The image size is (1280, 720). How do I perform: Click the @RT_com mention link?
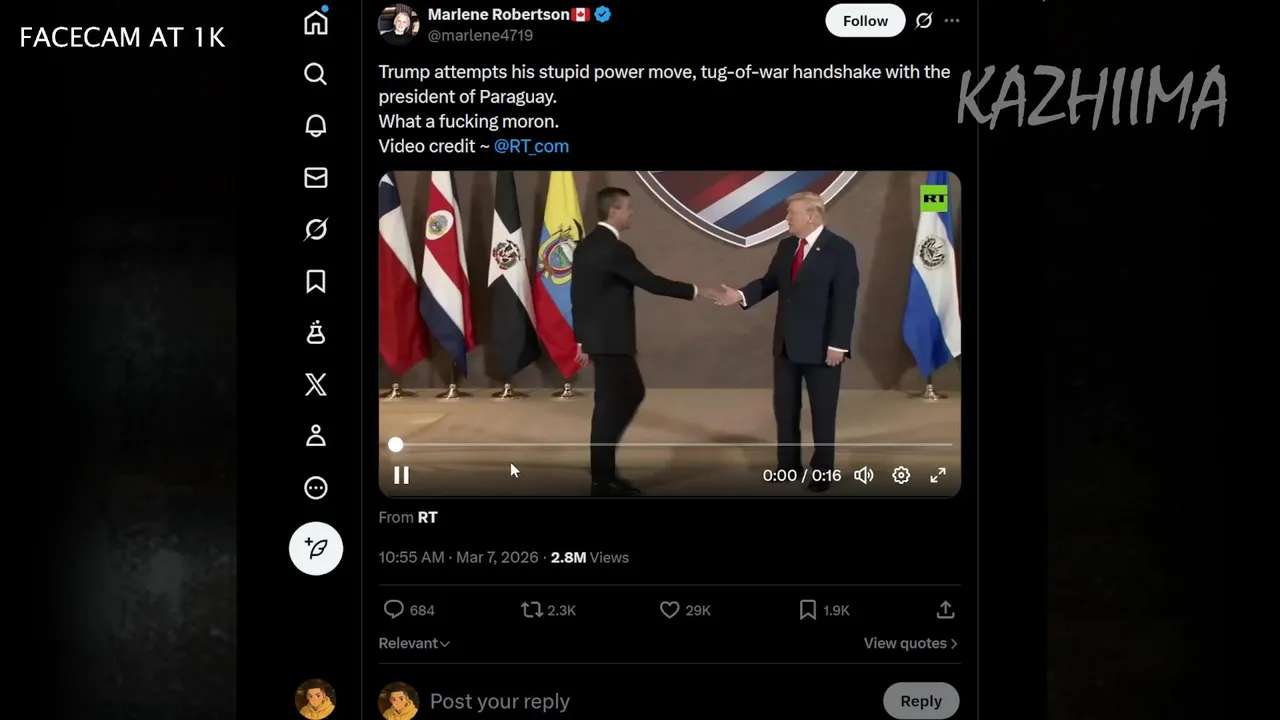click(x=531, y=146)
